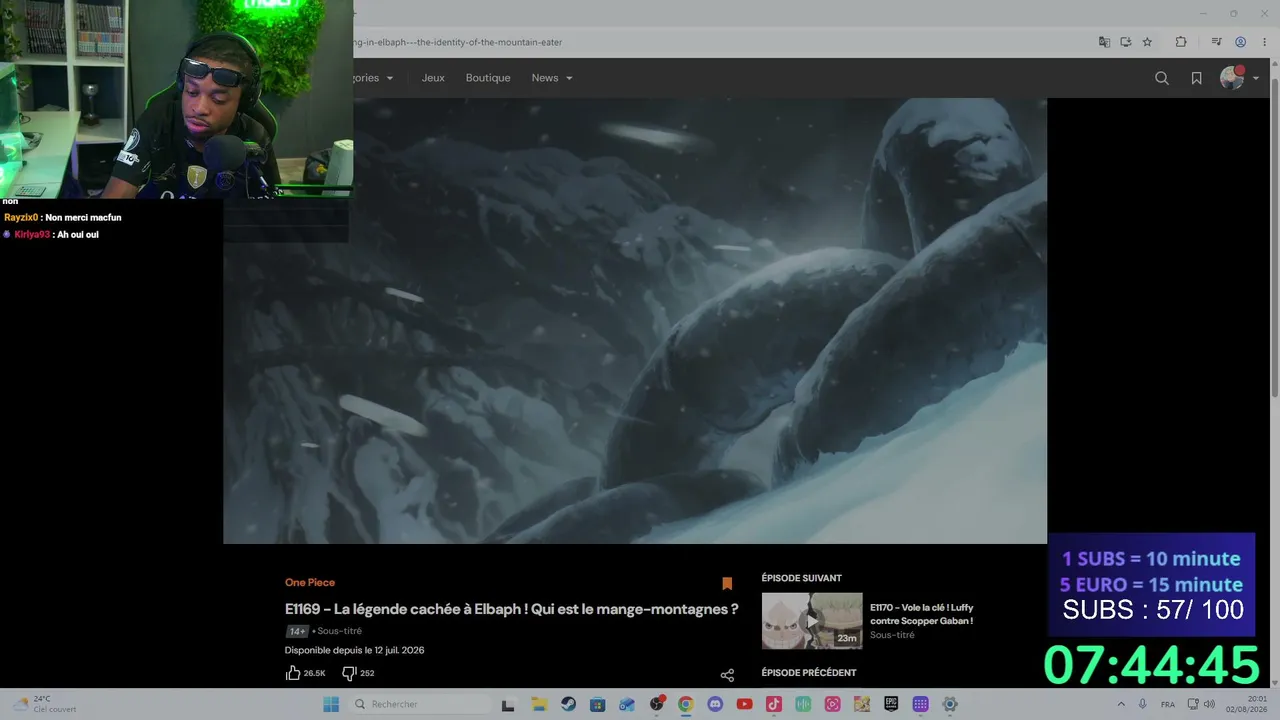Click the Google Translate icon in the address bar
This screenshot has width=1280, height=720.
click(1104, 42)
